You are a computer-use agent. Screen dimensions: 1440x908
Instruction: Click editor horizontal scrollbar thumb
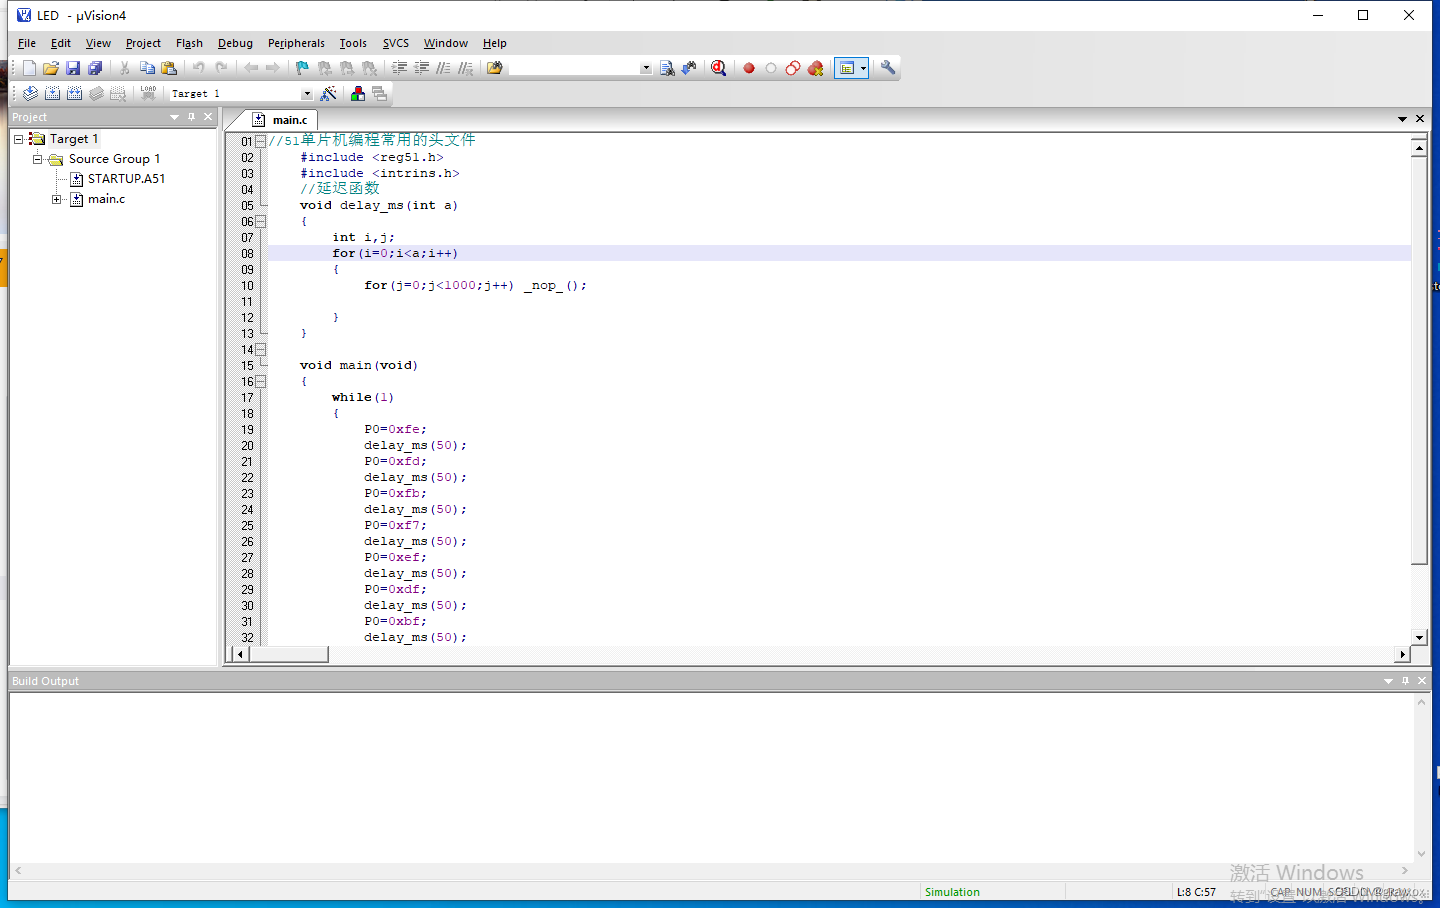coord(289,654)
